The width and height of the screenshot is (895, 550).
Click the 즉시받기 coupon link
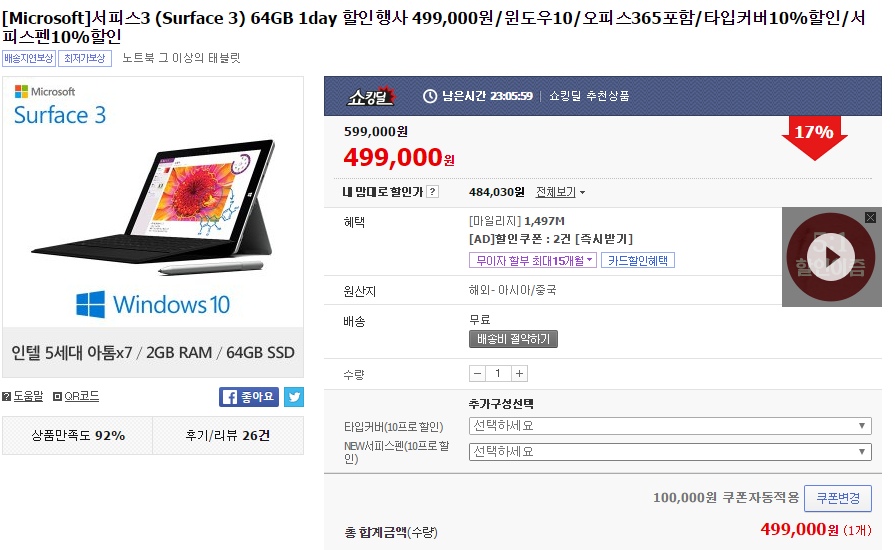pyautogui.click(x=604, y=239)
